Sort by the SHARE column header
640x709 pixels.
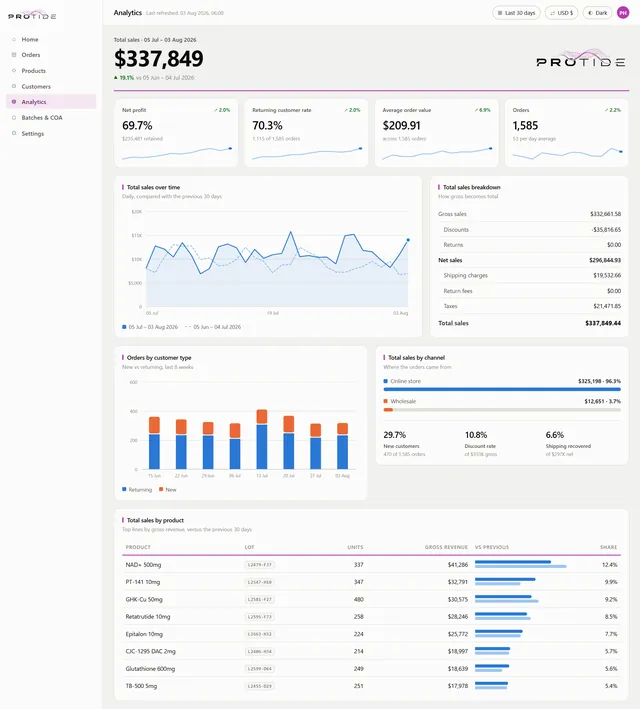coord(608,547)
